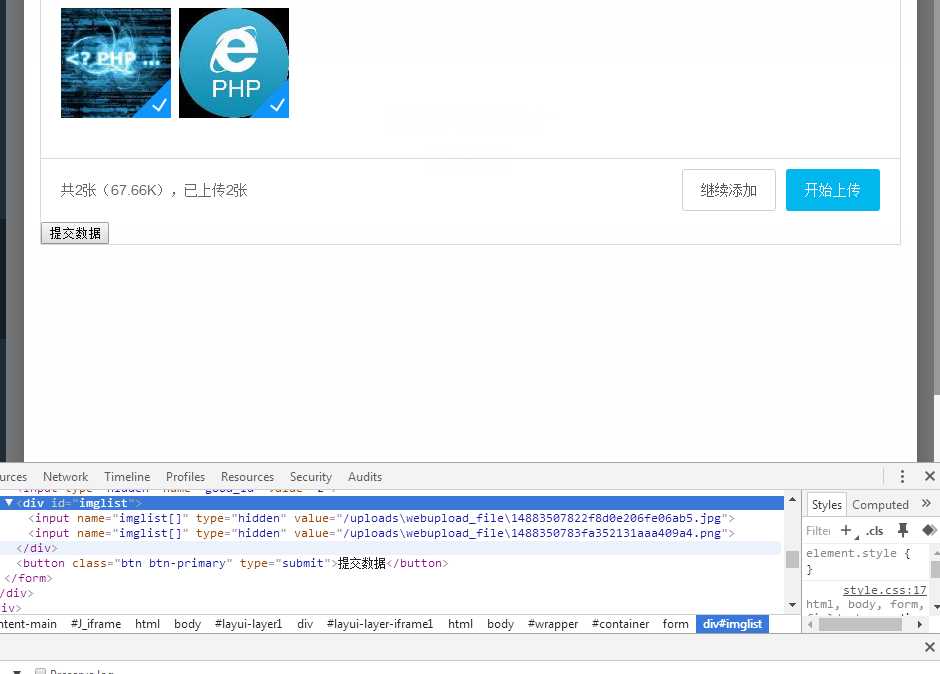Select the imglist input with .png value
The height and width of the screenshot is (674, 940).
pos(381,533)
